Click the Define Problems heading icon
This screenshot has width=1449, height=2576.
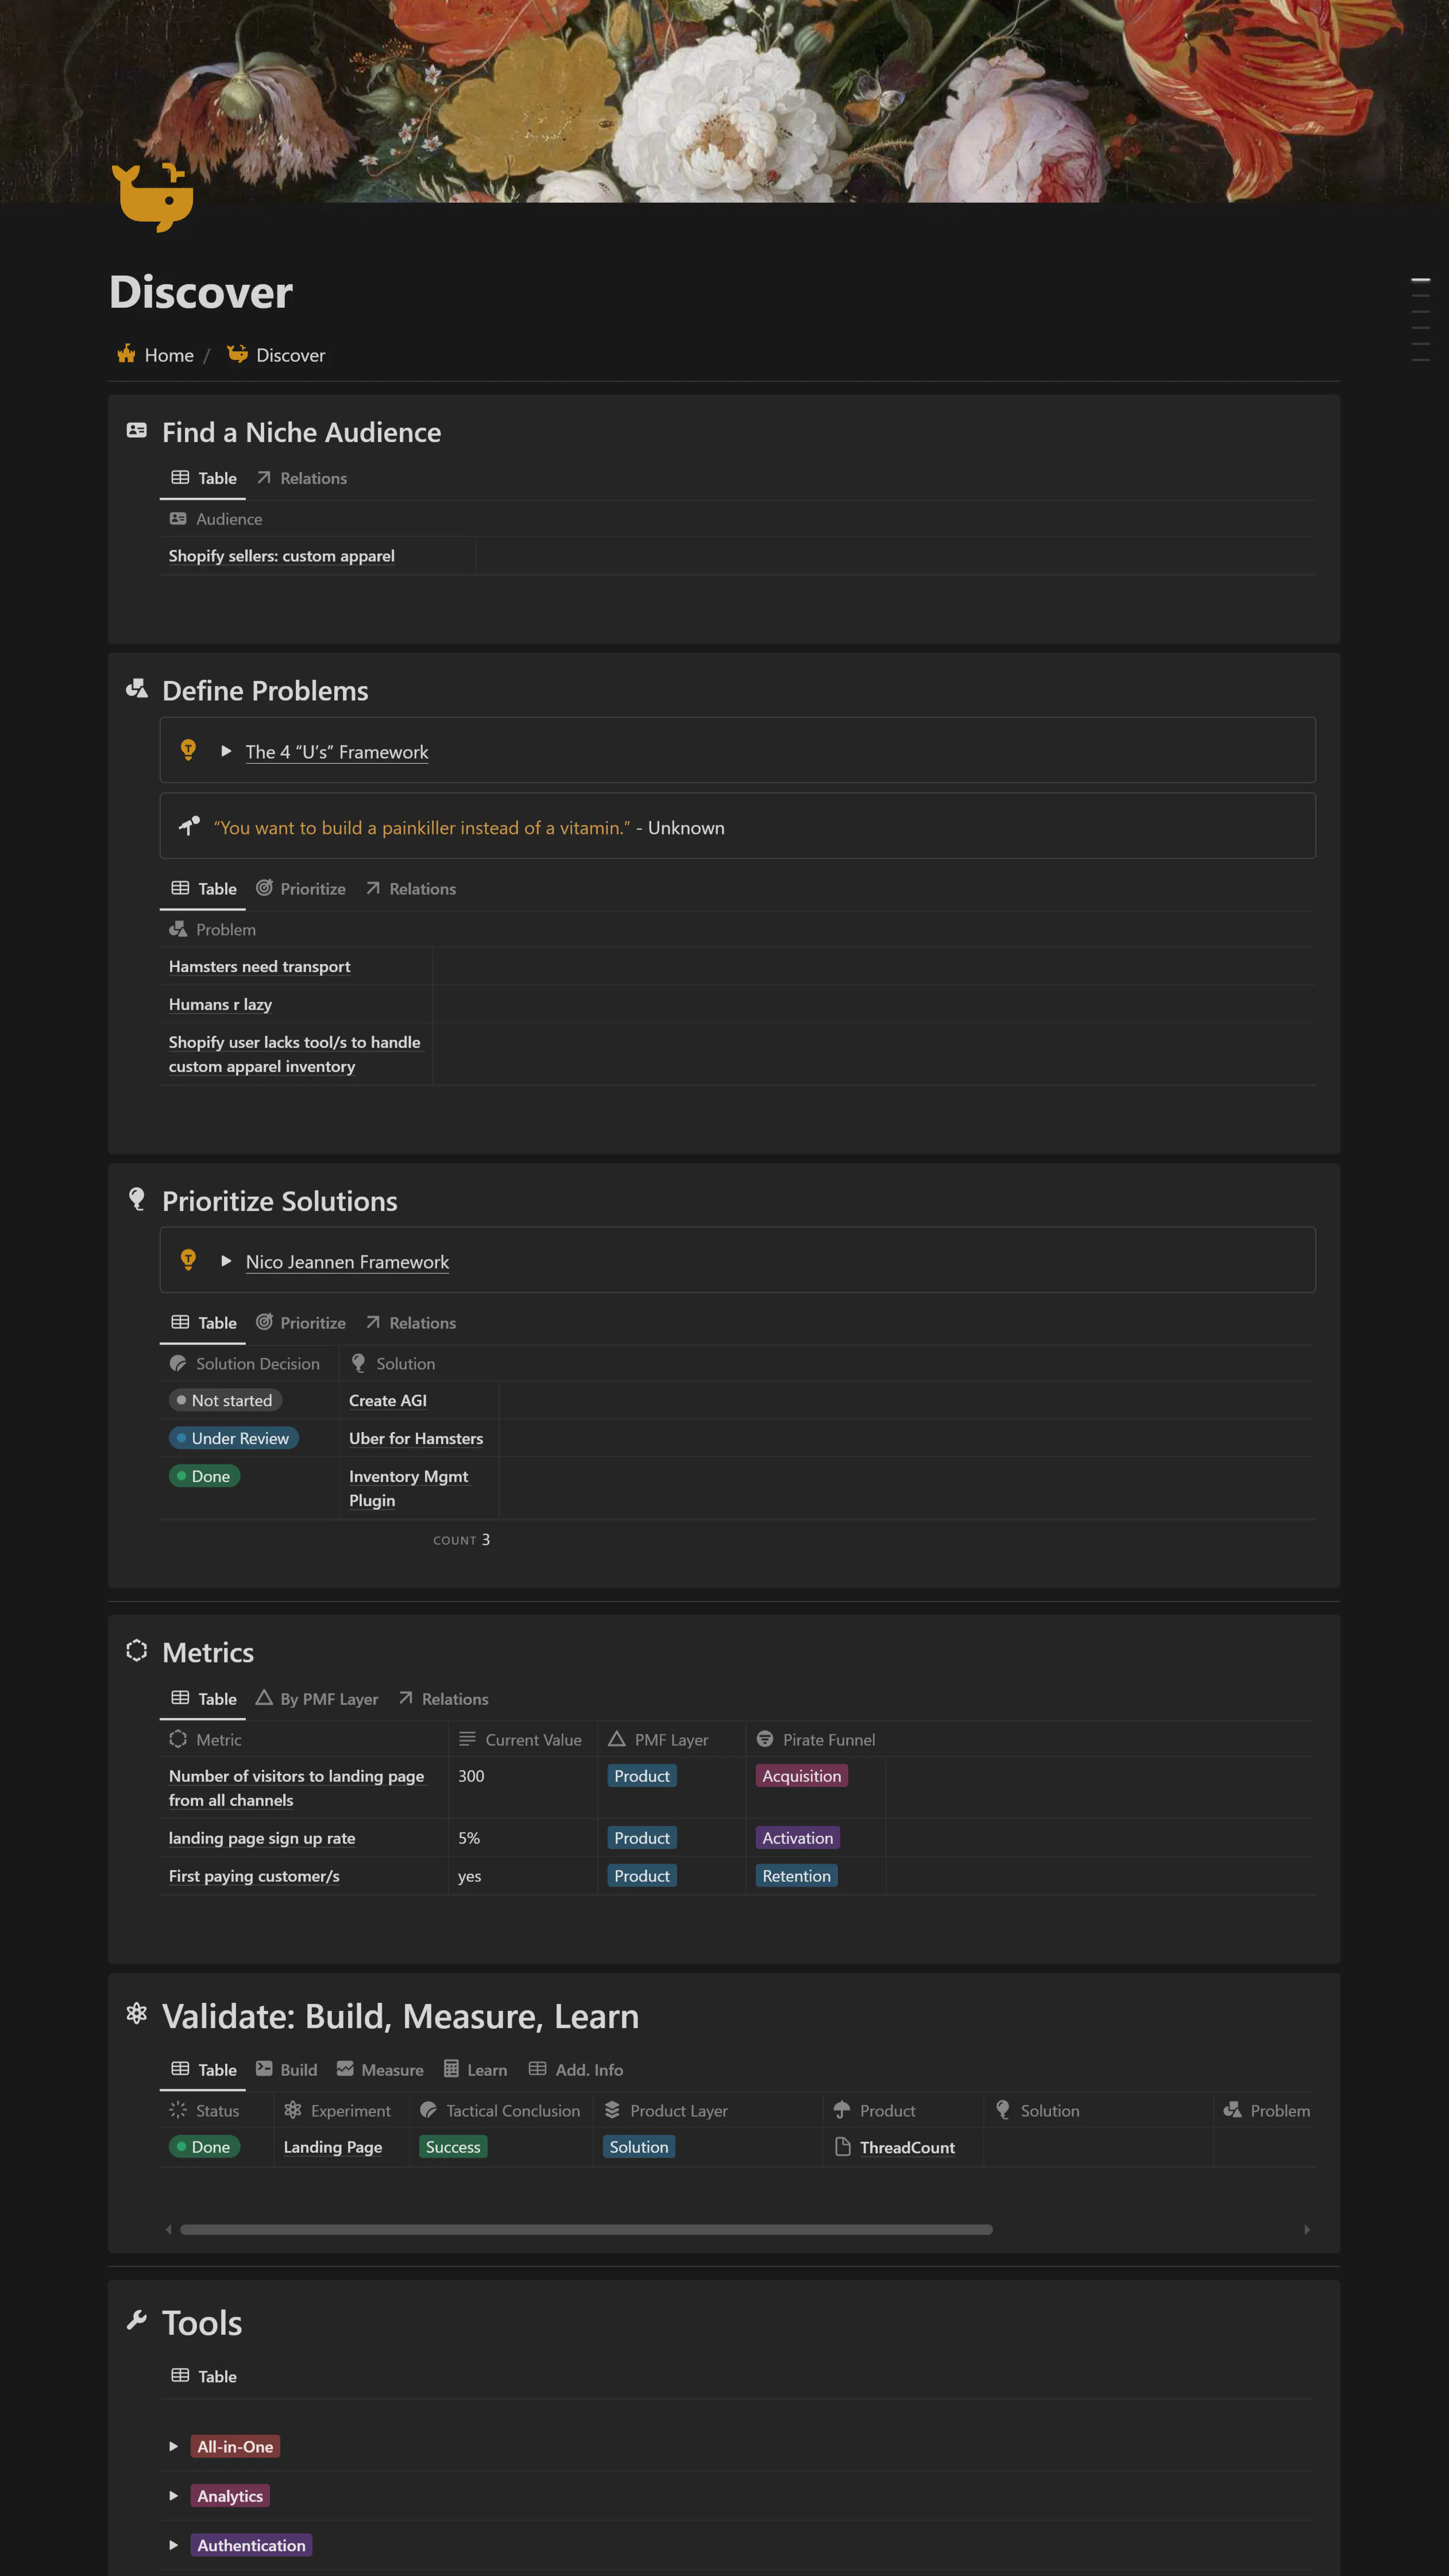(x=137, y=689)
